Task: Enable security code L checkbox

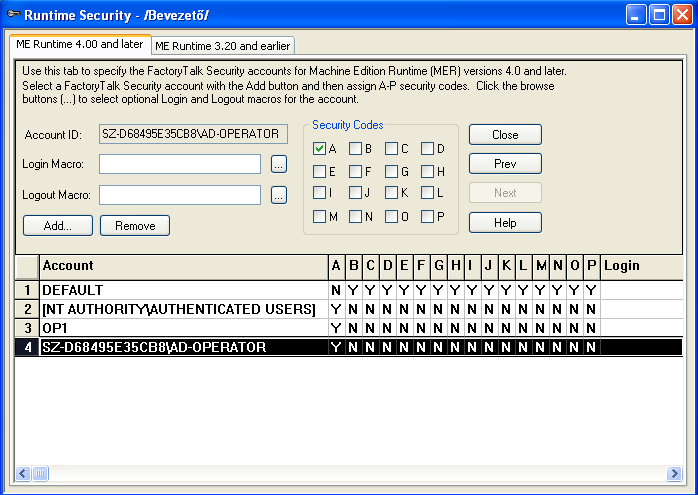Action: point(427,193)
